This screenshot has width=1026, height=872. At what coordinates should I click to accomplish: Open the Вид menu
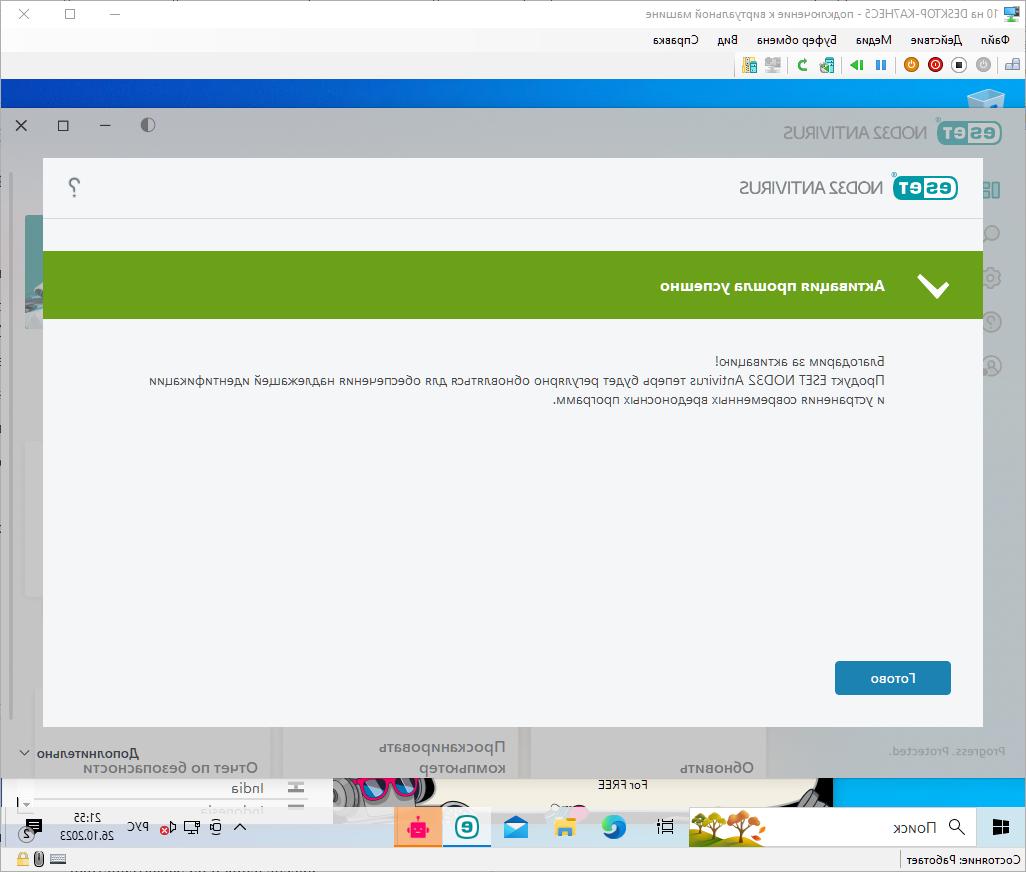(727, 40)
